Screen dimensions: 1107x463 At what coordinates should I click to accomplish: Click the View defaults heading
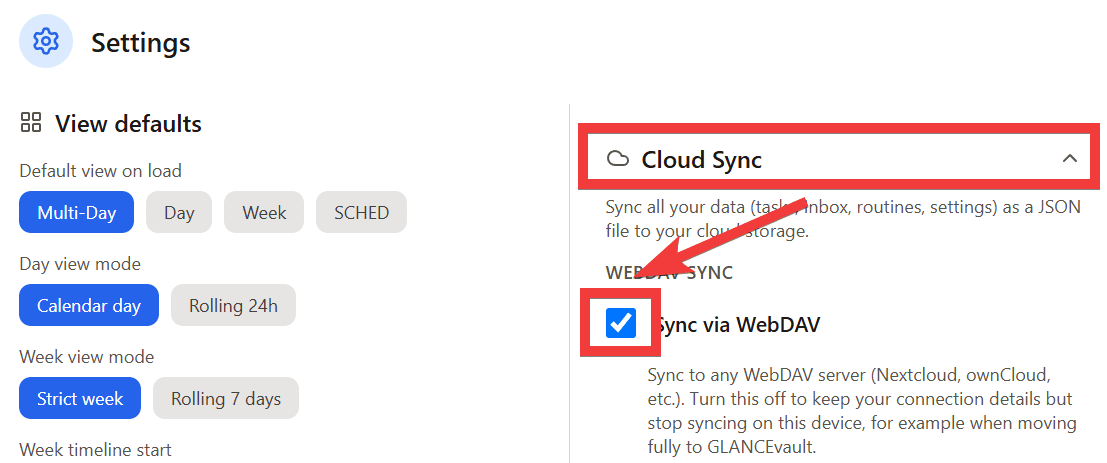click(x=128, y=124)
